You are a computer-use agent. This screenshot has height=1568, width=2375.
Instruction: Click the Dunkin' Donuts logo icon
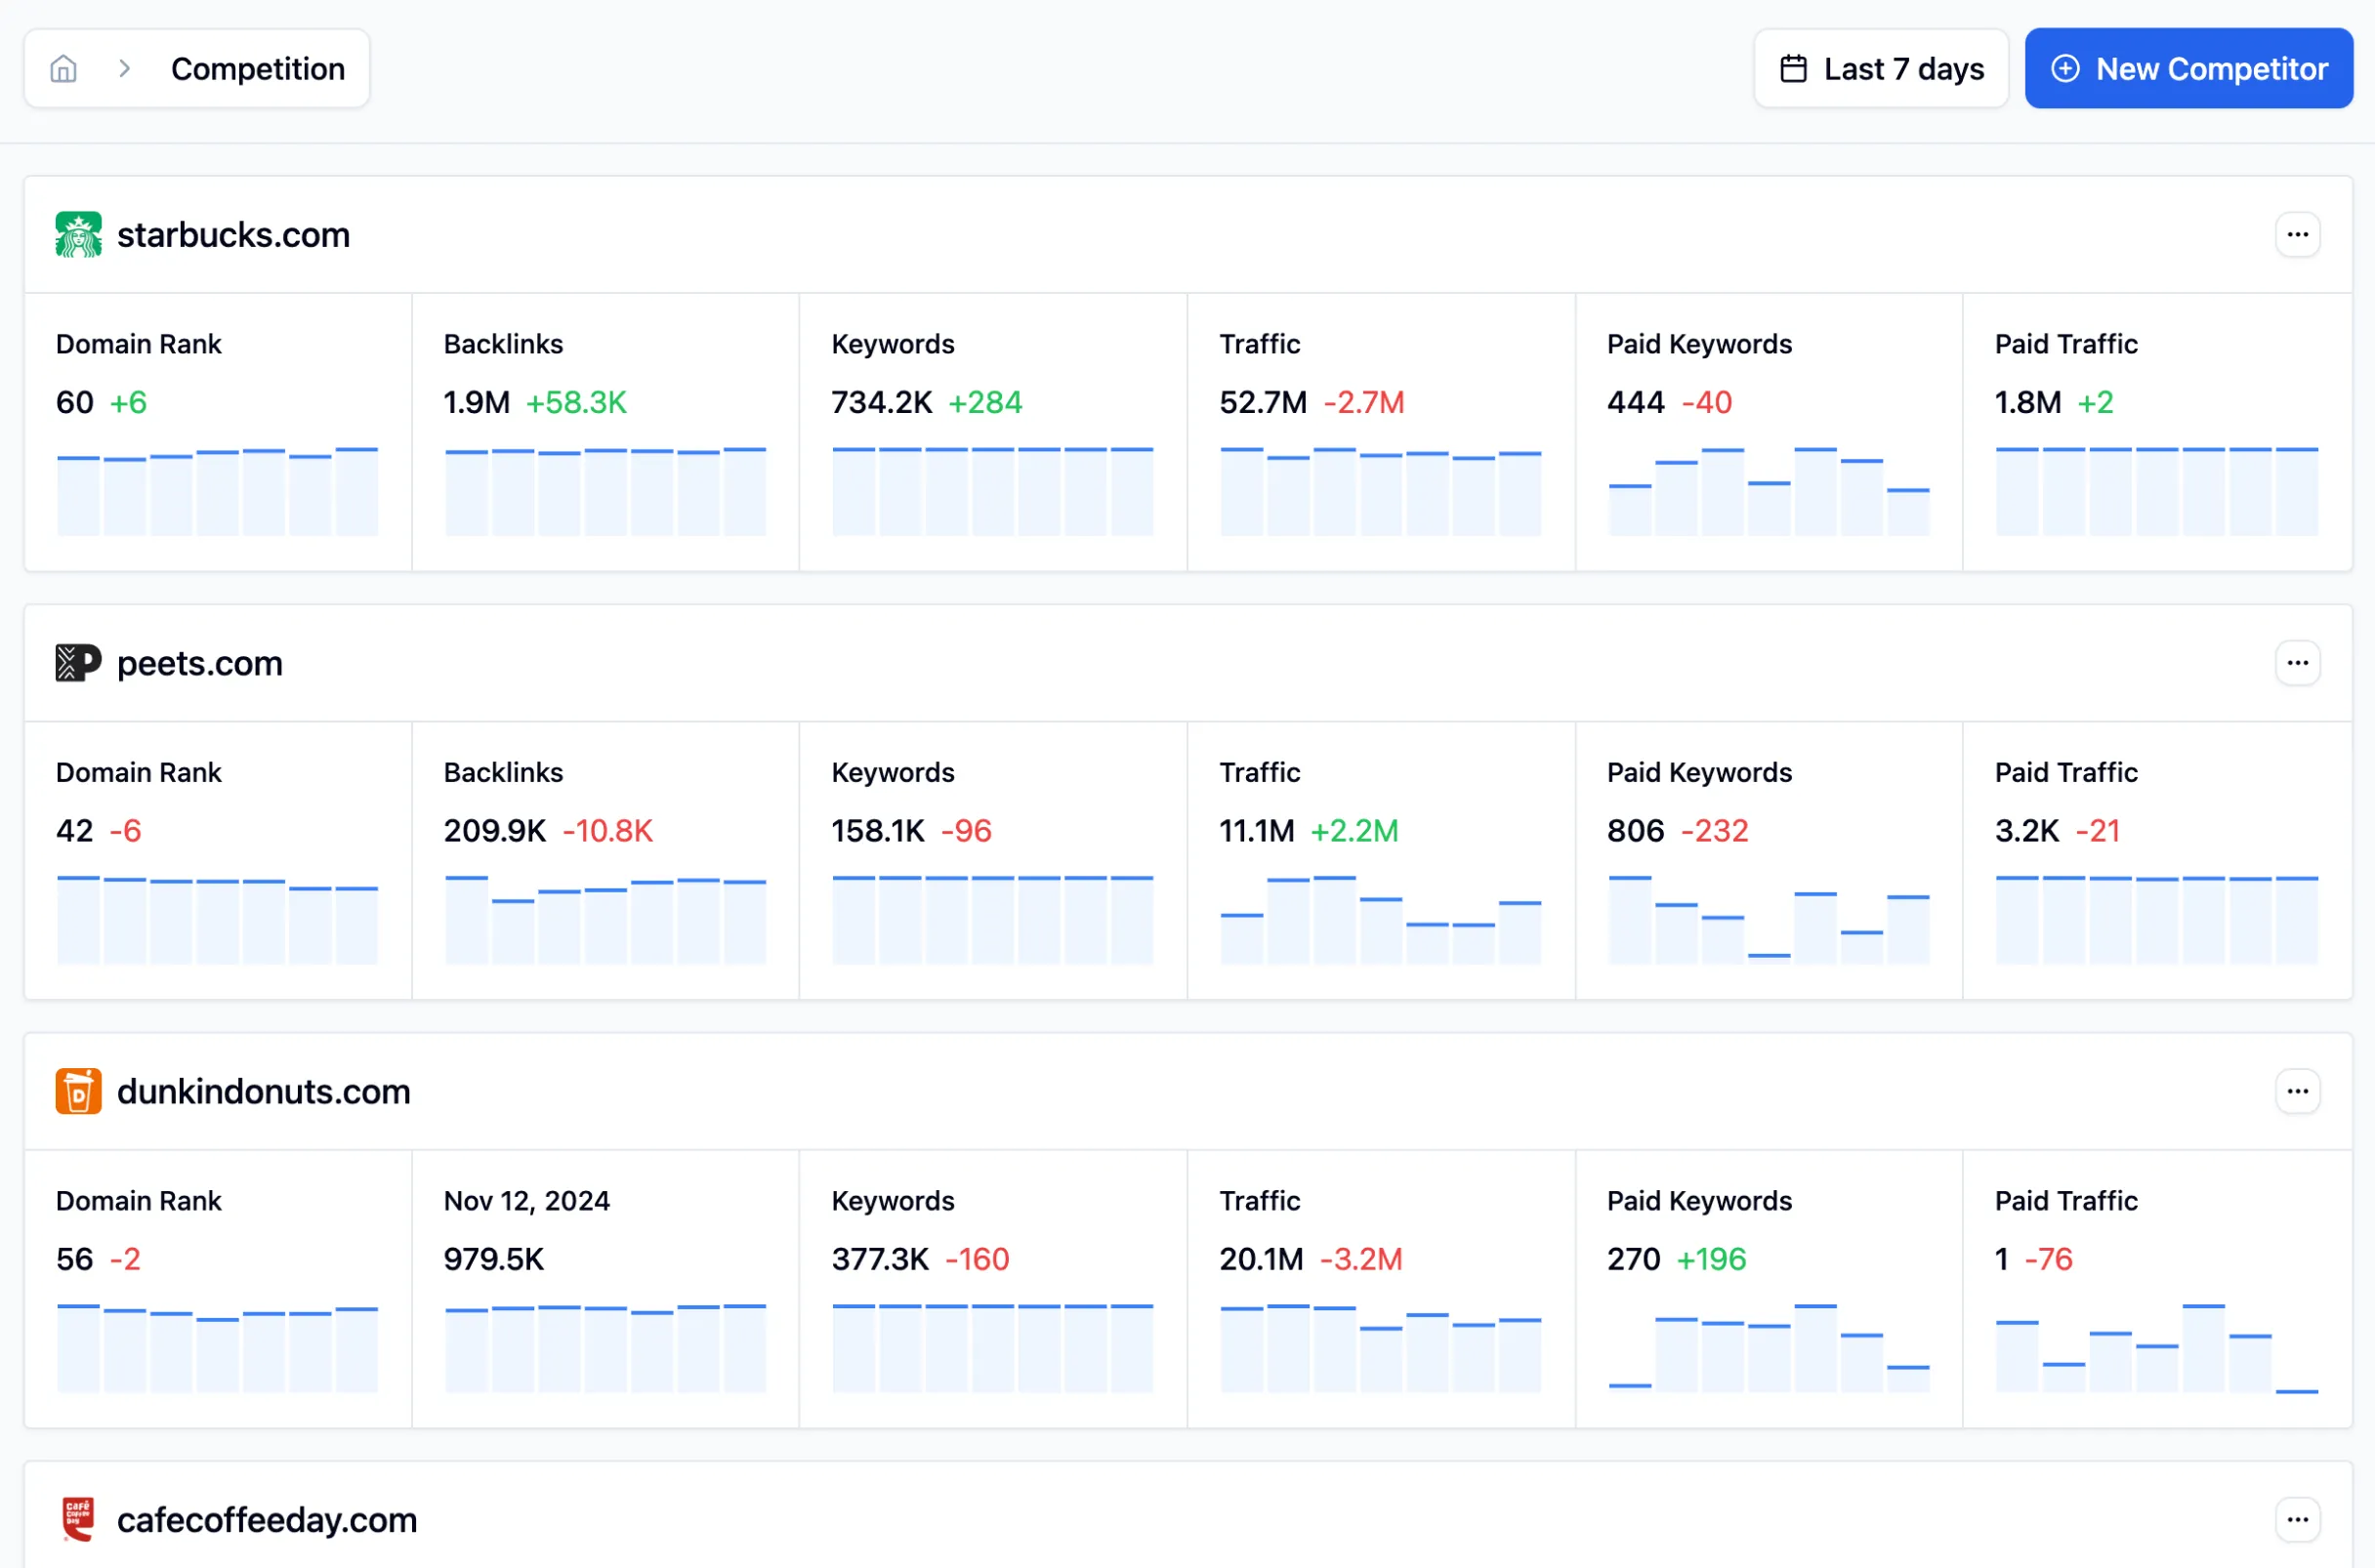pos(78,1091)
